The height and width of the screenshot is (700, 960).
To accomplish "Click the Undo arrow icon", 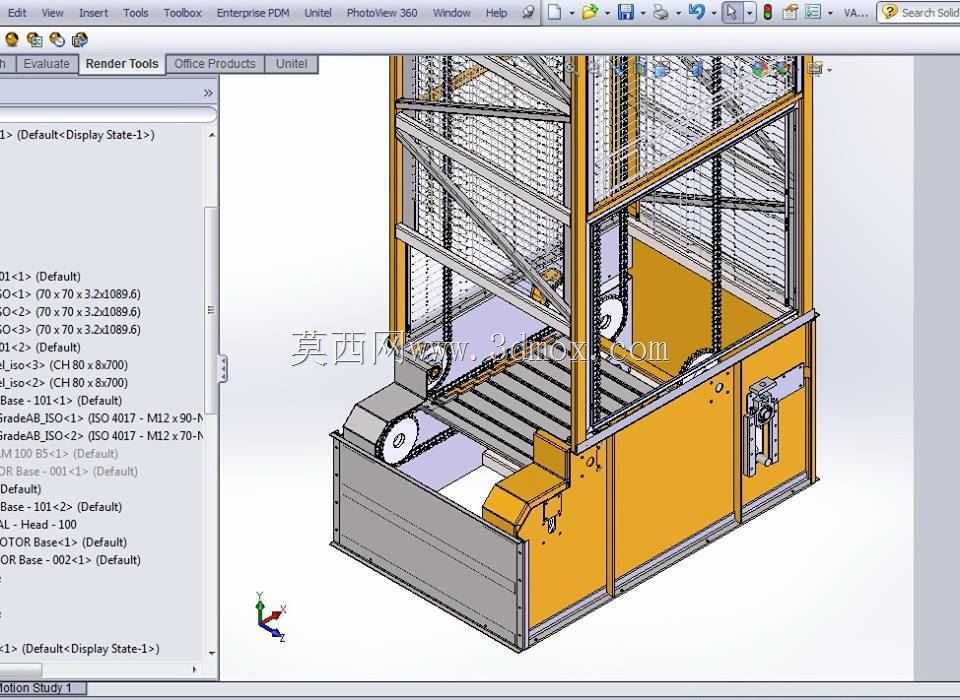I will coord(697,12).
